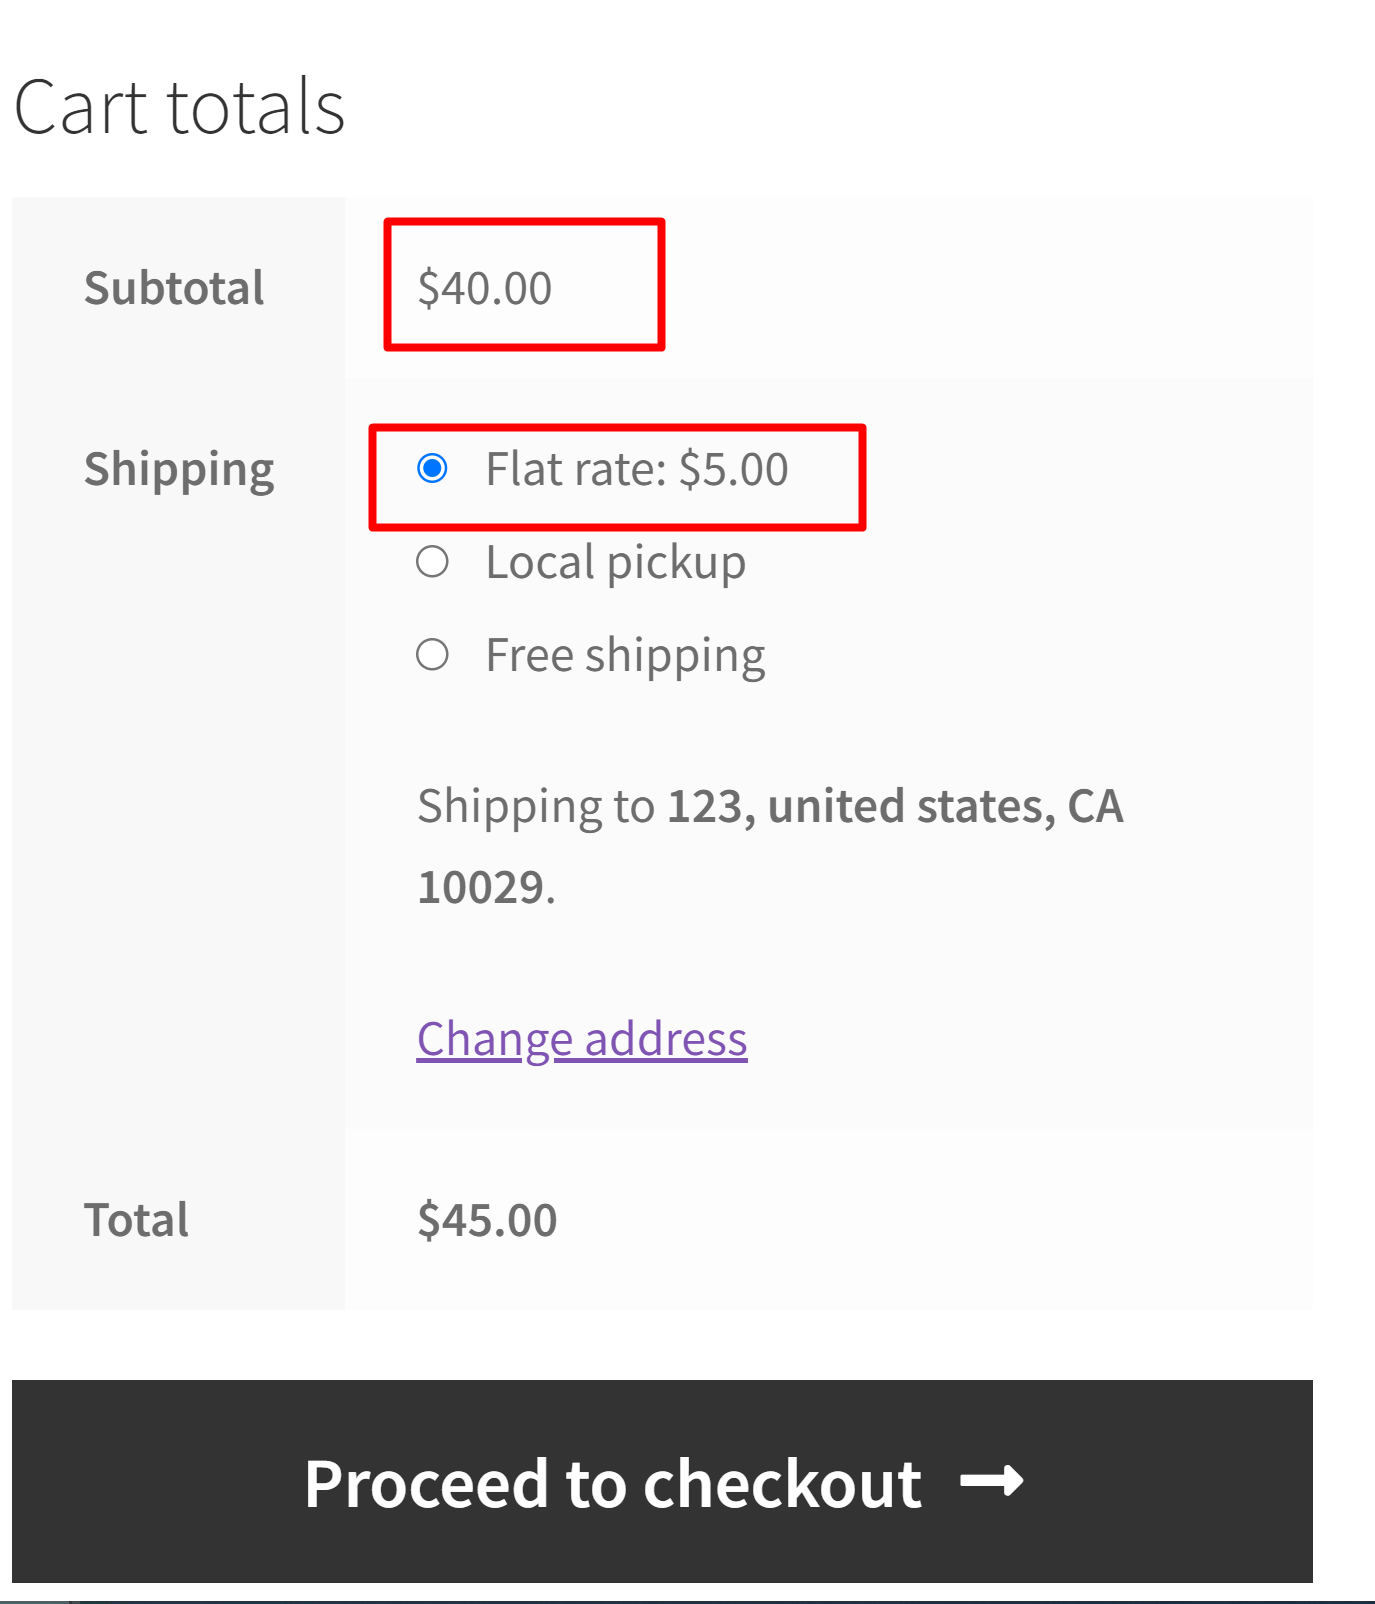Click the words 'Shipping to' in address line

(536, 806)
